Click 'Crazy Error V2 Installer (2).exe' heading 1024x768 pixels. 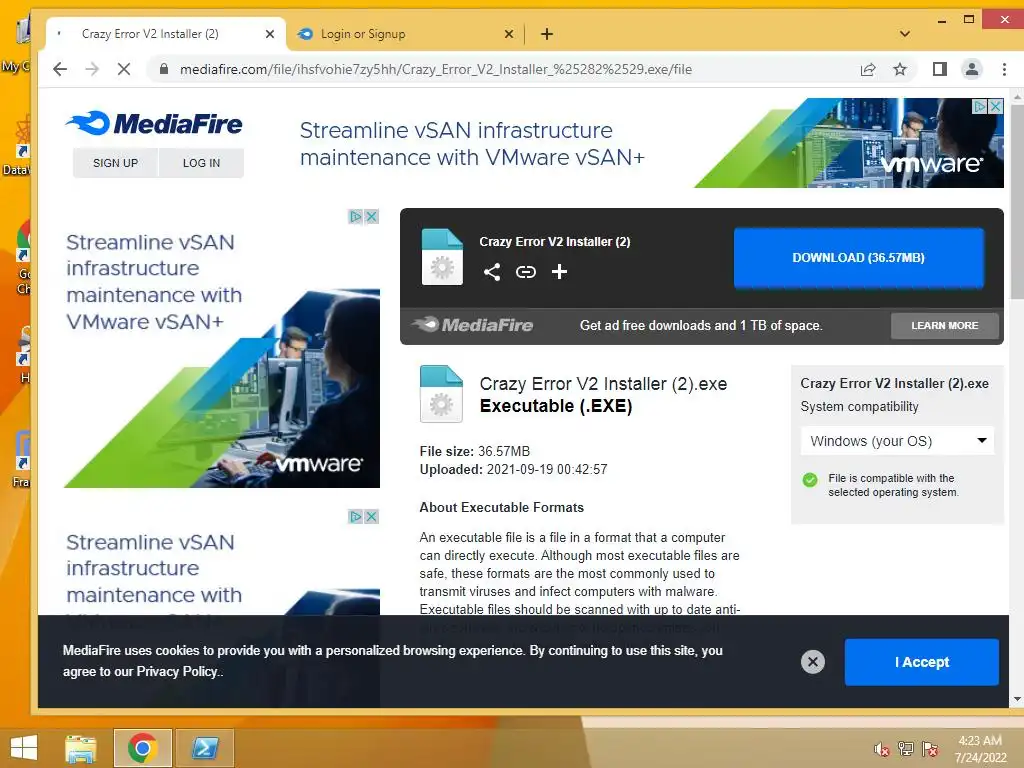[603, 383]
